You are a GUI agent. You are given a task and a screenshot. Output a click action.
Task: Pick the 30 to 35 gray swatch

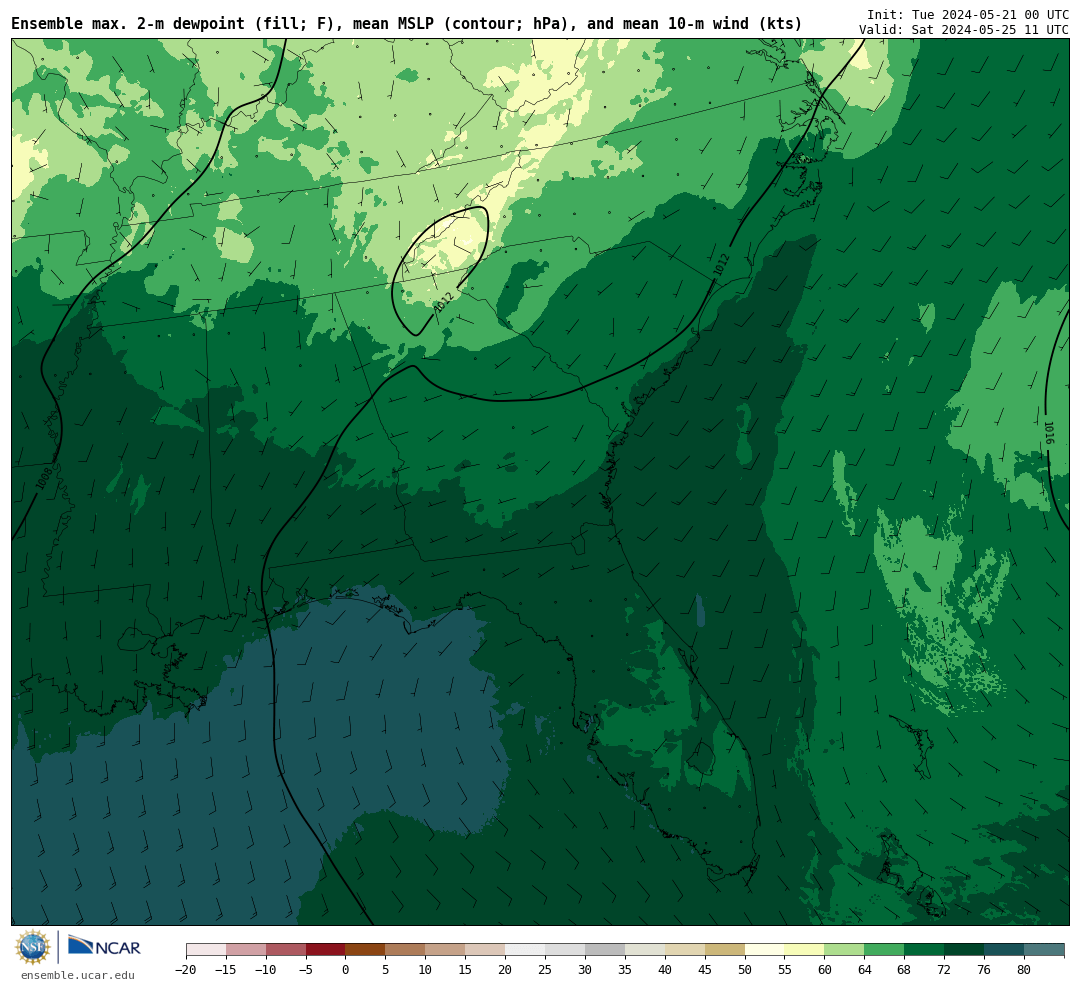pos(605,950)
